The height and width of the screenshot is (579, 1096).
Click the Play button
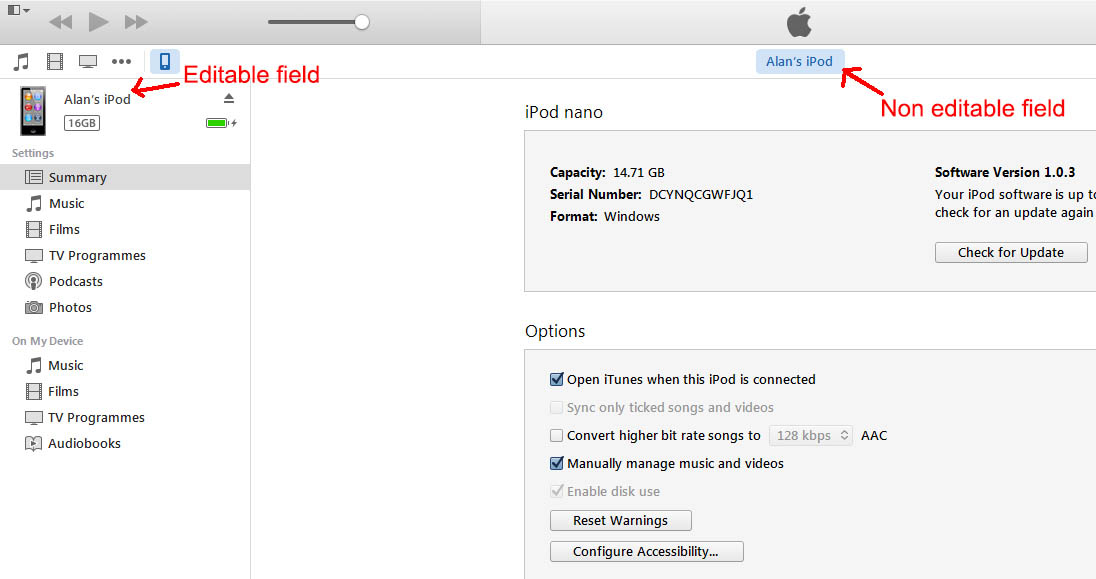point(99,22)
